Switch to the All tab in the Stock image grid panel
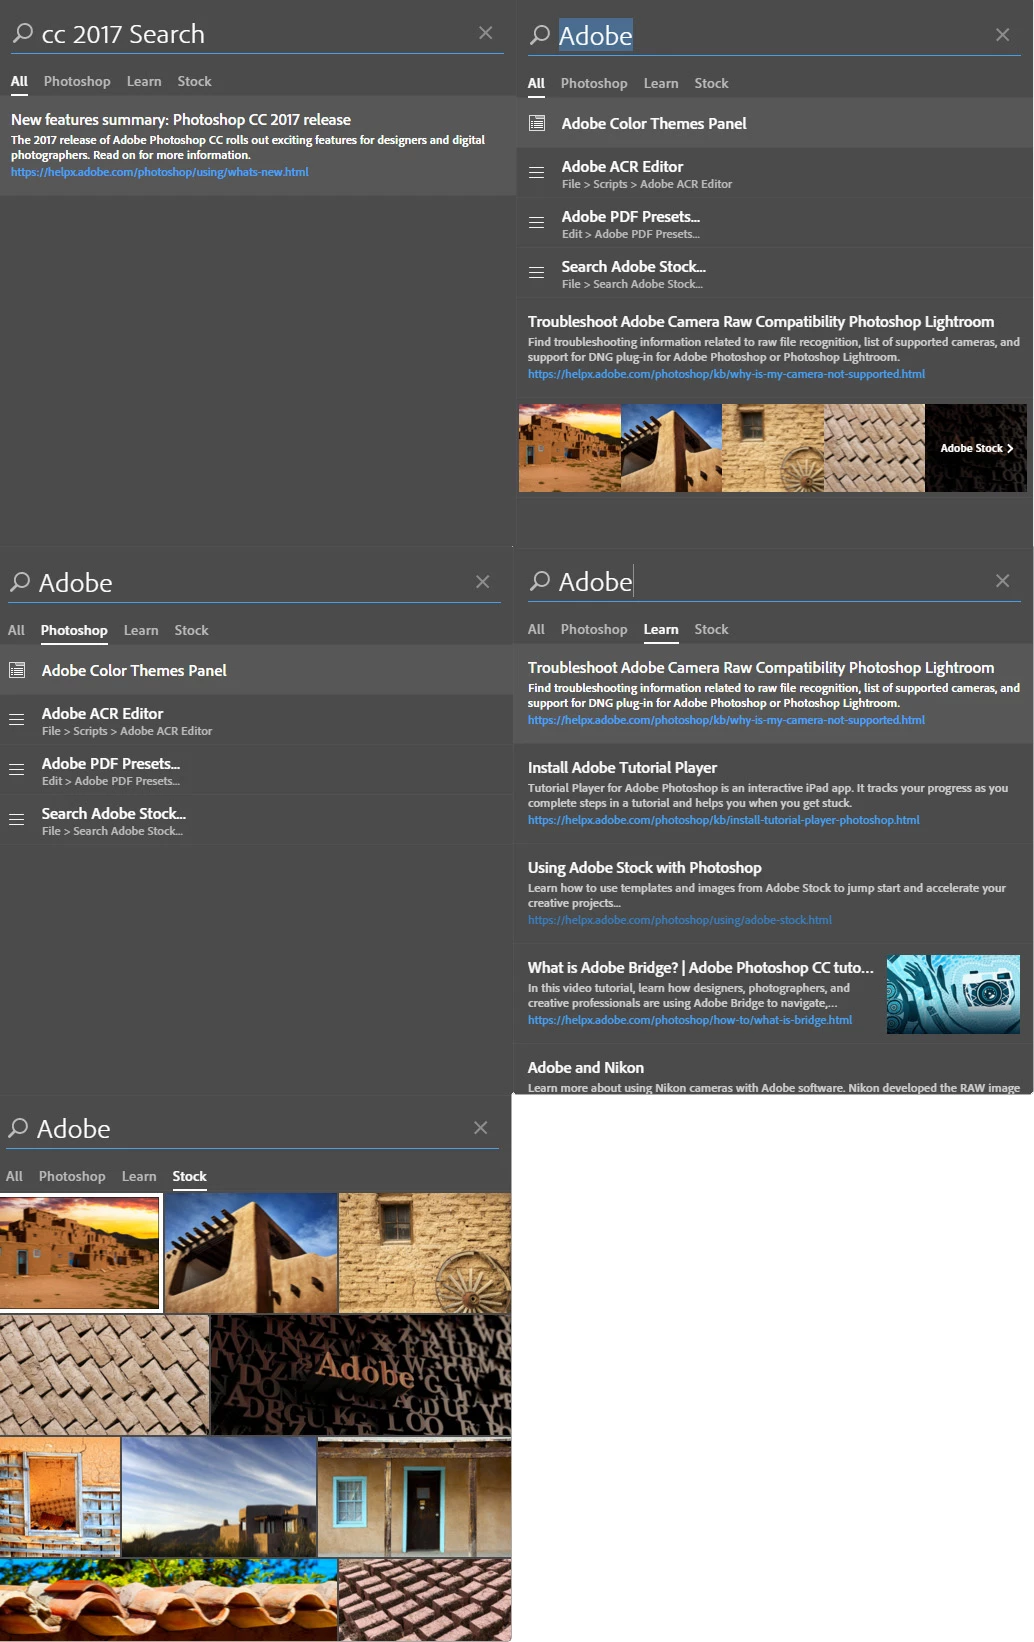Image resolution: width=1034 pixels, height=1642 pixels. 14,1176
